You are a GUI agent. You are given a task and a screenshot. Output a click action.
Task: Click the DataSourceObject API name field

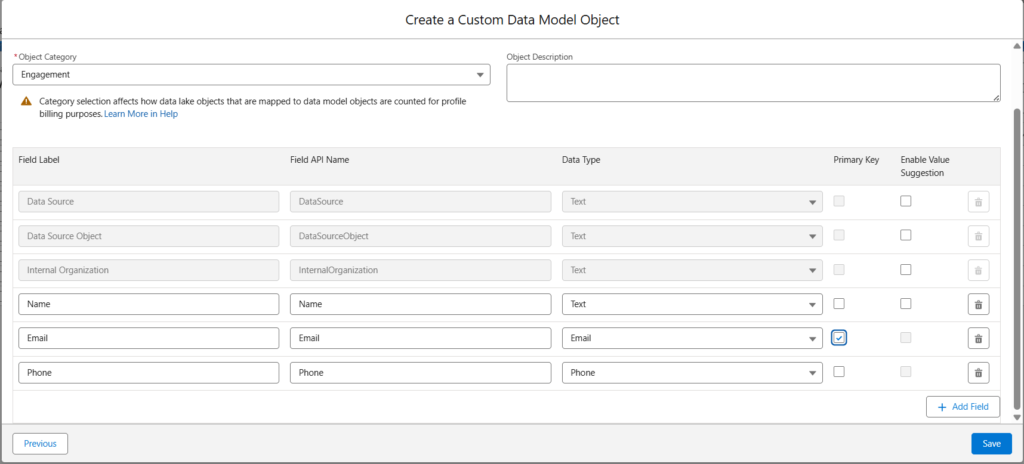[421, 236]
